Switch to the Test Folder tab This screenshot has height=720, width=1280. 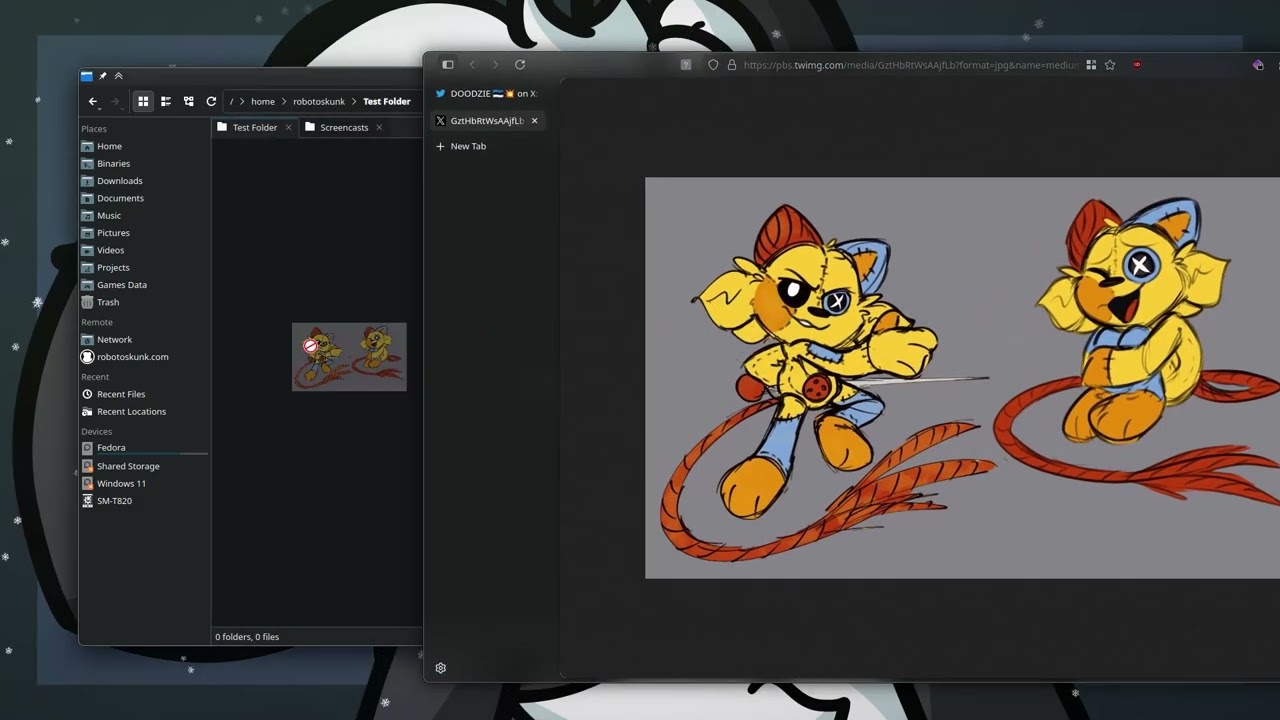coord(255,127)
